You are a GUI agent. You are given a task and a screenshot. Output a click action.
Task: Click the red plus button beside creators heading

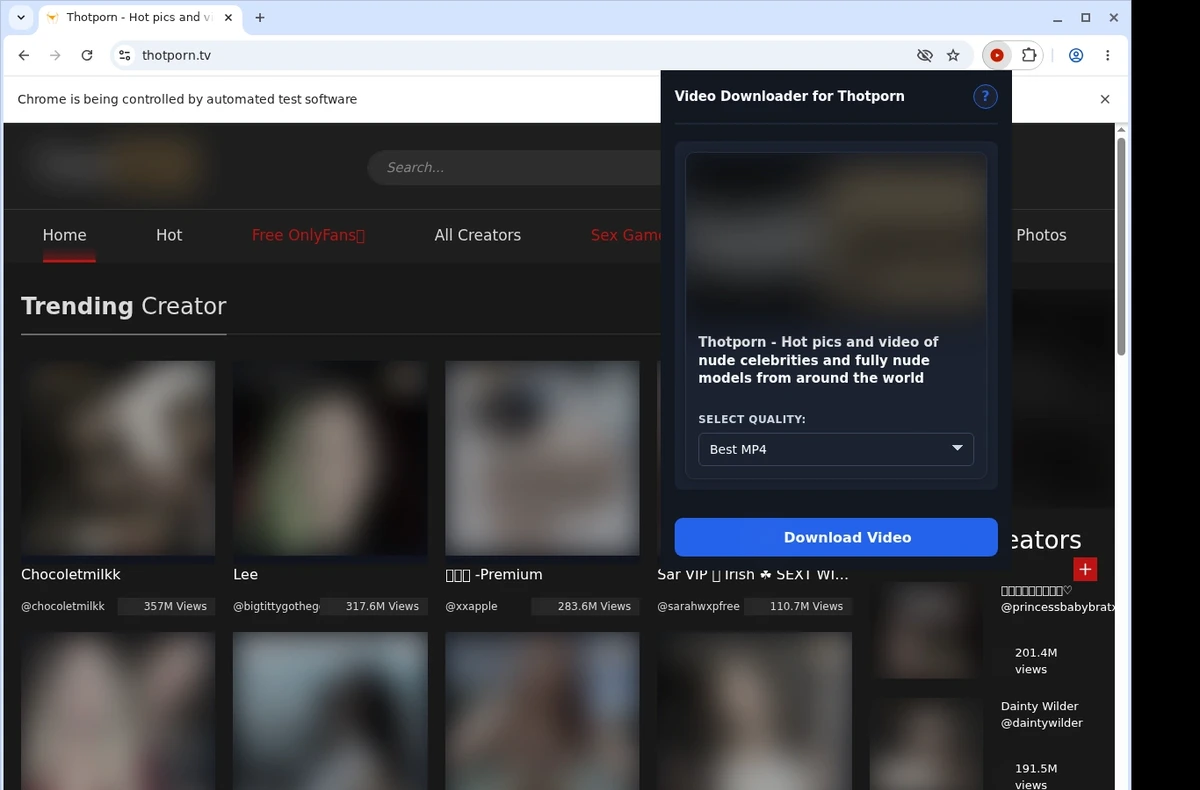1085,569
